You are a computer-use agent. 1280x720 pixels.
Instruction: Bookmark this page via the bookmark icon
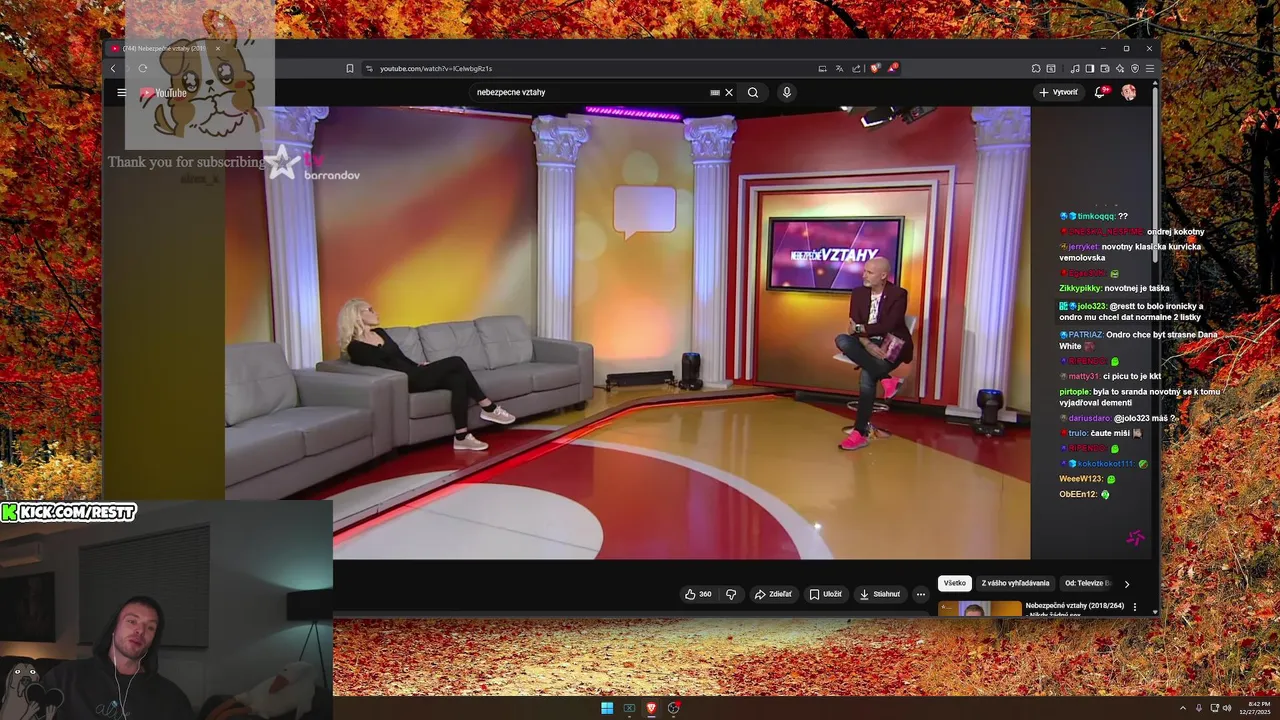(x=350, y=68)
